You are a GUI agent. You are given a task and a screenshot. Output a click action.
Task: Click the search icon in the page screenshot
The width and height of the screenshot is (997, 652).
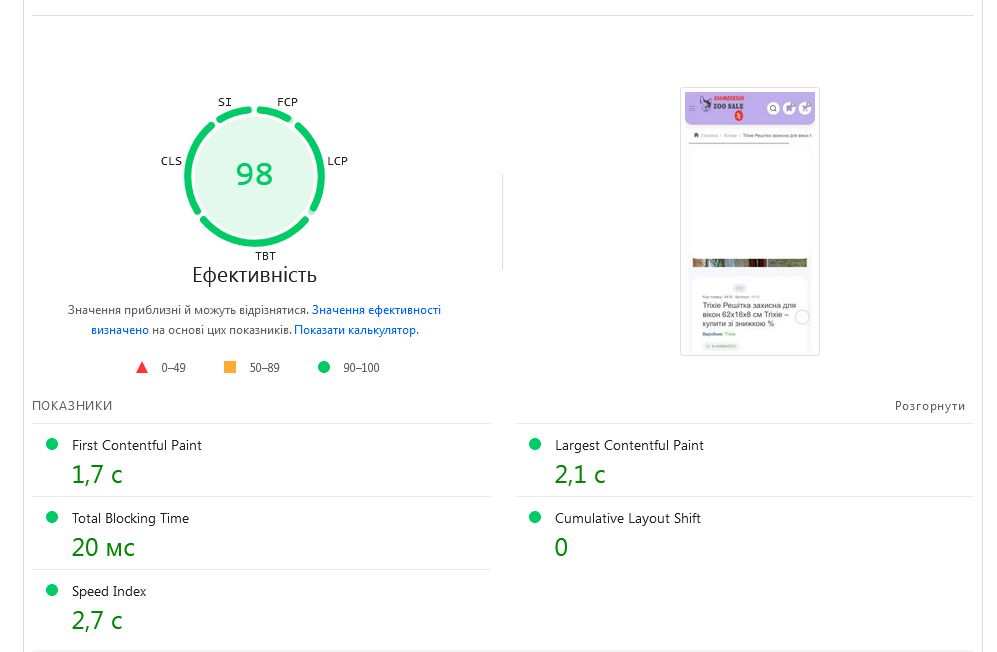tap(773, 108)
